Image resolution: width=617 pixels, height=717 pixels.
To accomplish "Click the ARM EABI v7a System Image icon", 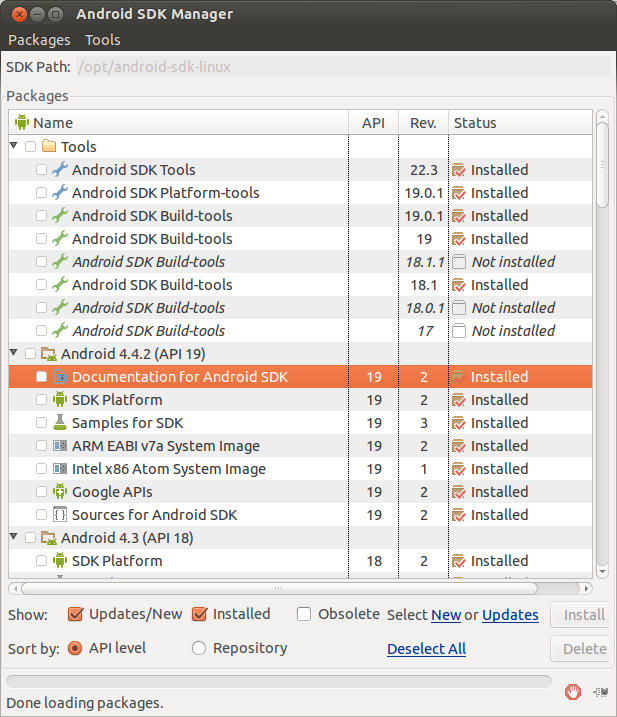I will (60, 446).
